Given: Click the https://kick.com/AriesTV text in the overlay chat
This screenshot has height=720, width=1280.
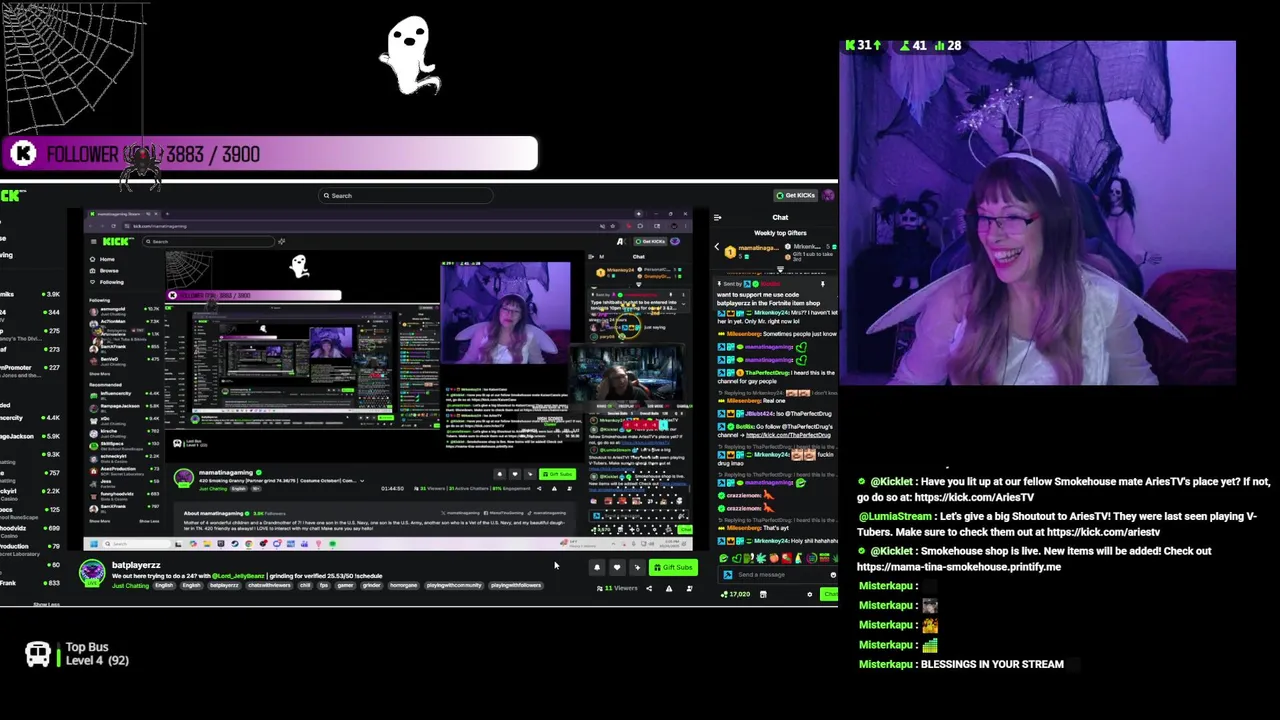Looking at the screenshot, I should tap(974, 497).
